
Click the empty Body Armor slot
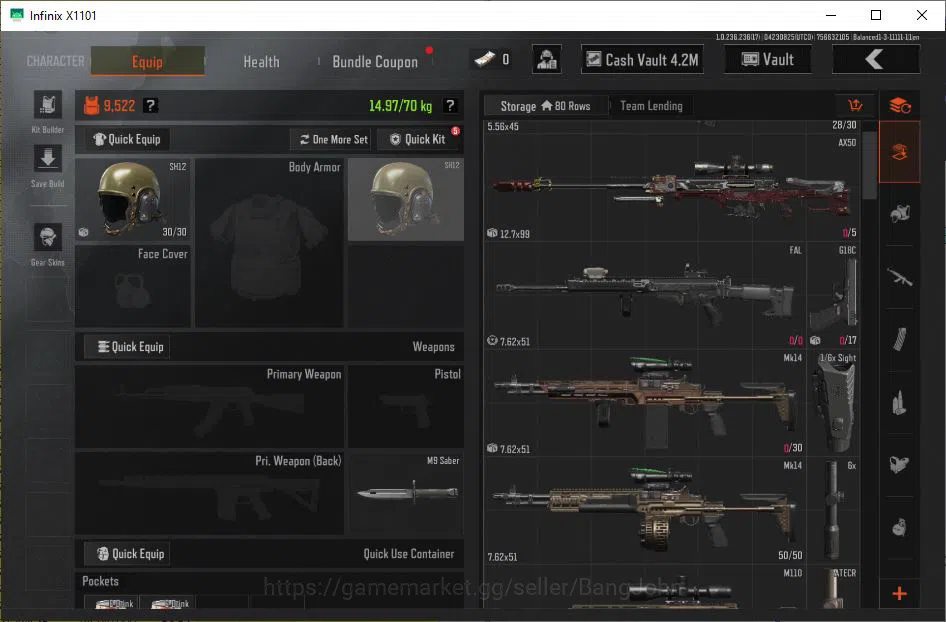[x=269, y=243]
